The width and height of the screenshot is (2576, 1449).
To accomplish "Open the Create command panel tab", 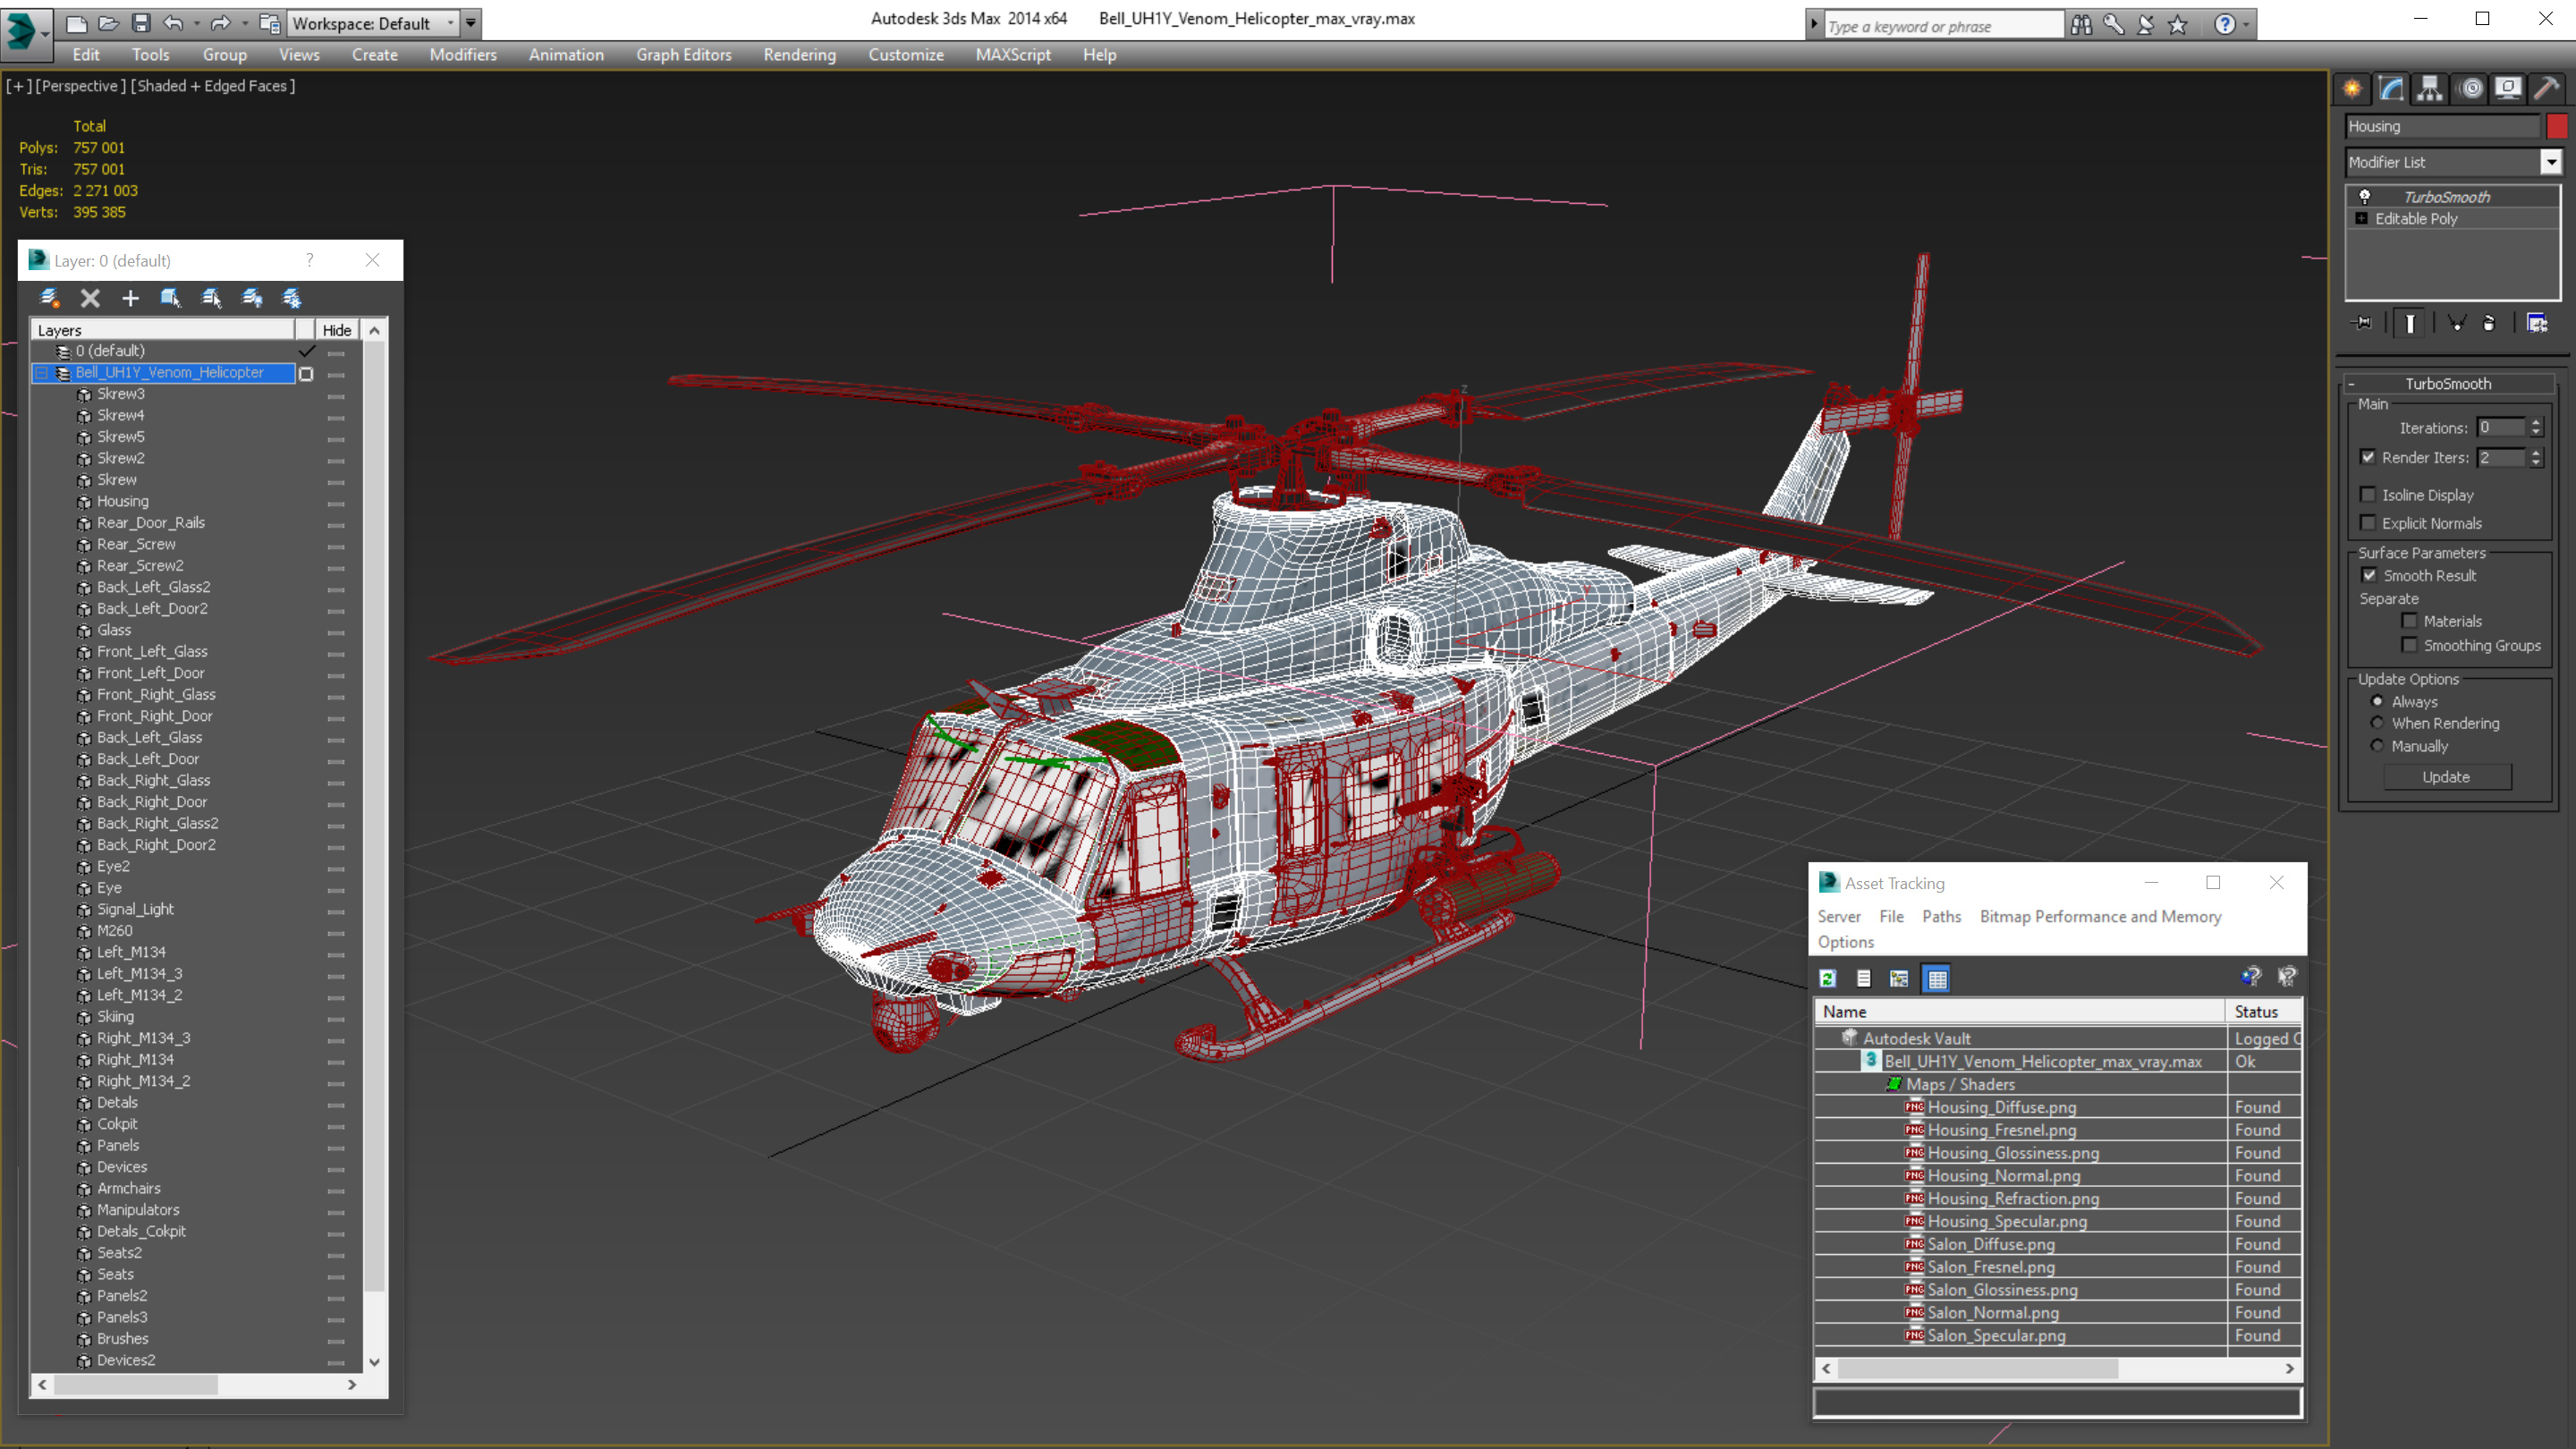I will [2352, 88].
